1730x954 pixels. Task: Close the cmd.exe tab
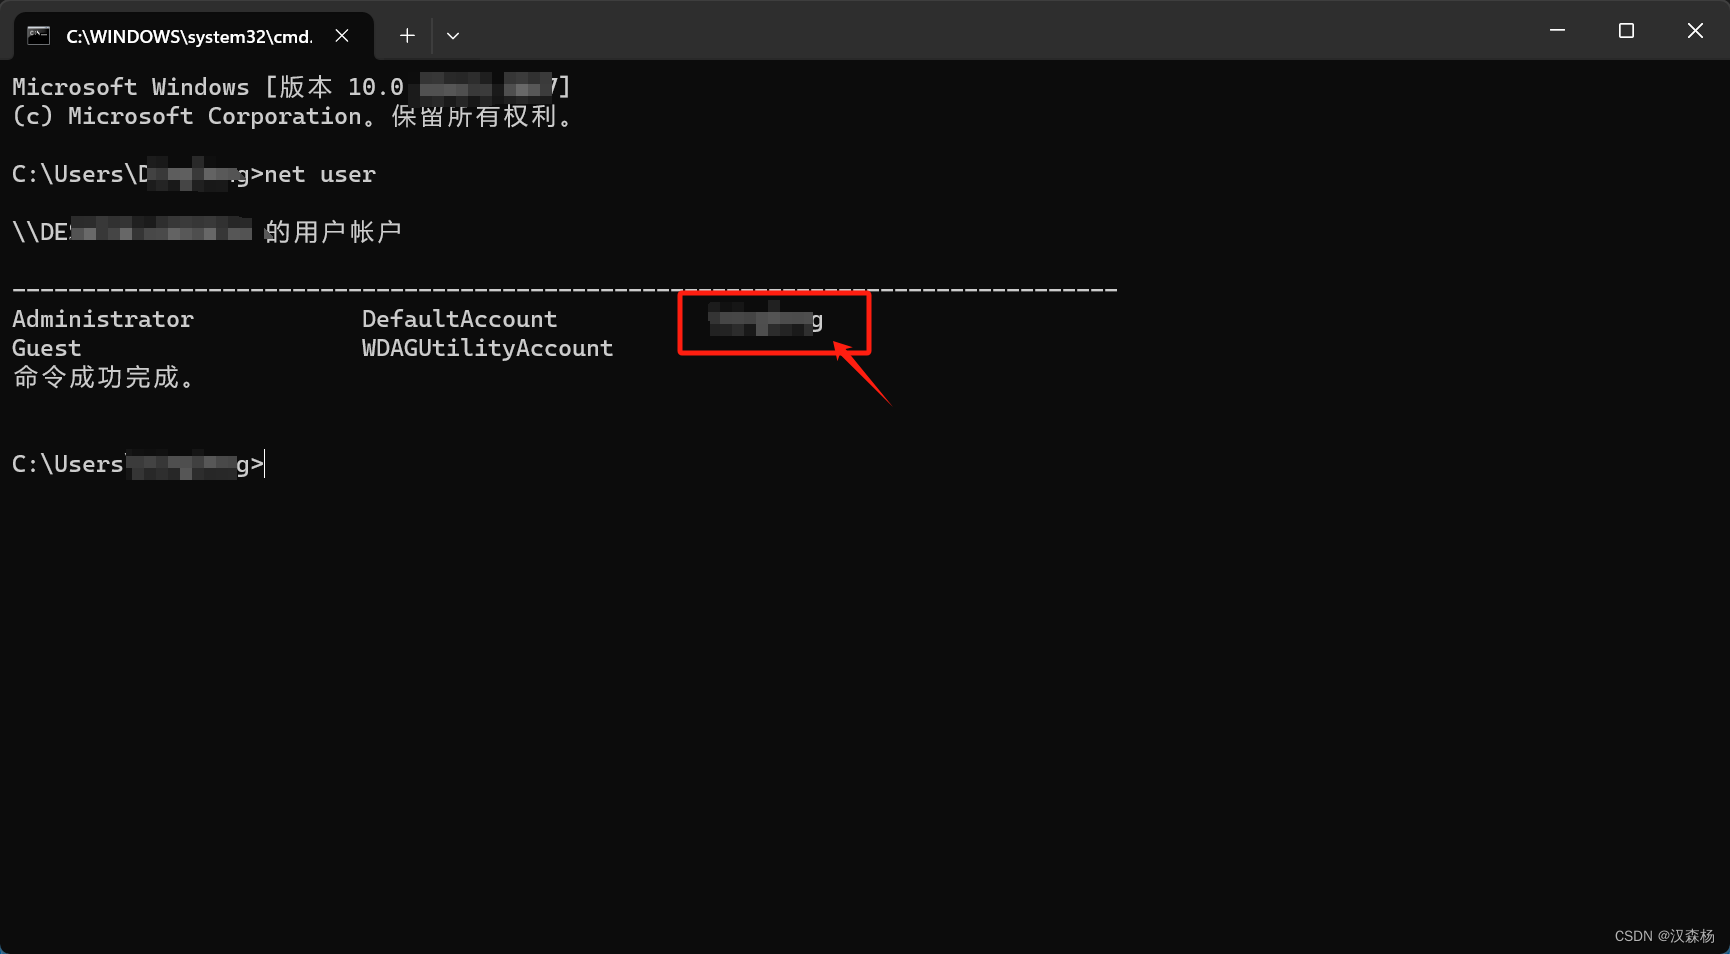(342, 36)
